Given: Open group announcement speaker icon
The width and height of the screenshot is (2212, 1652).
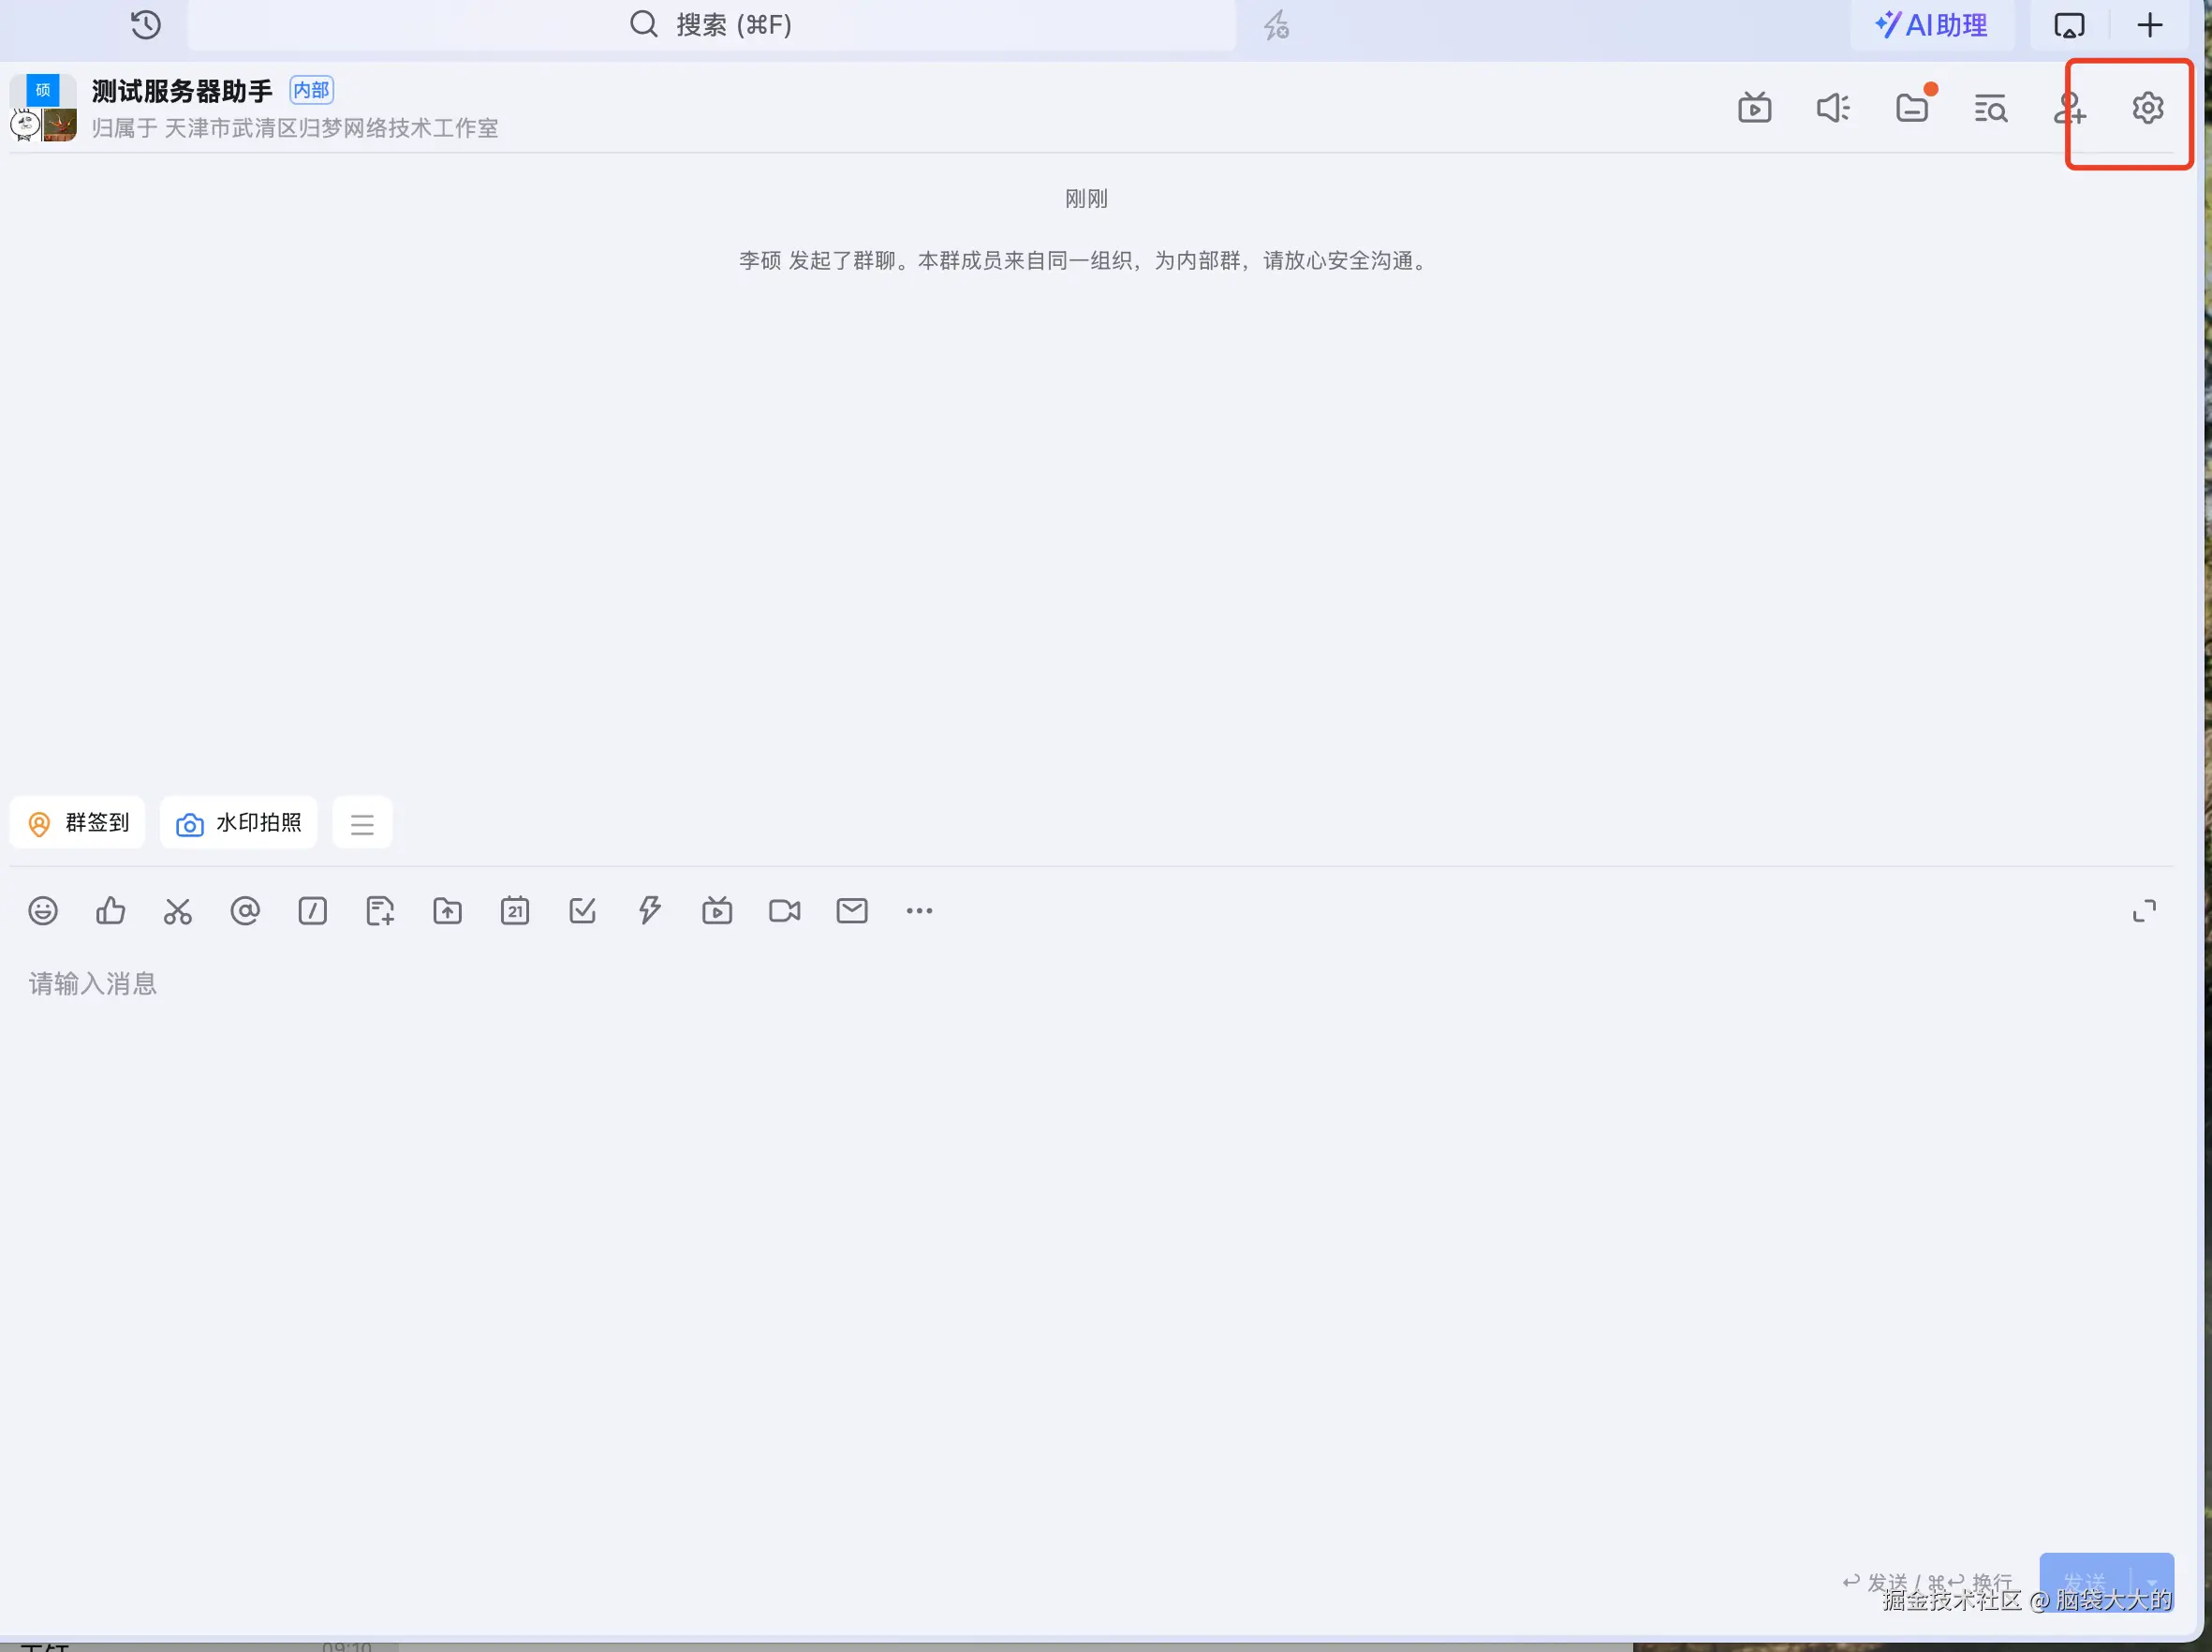Looking at the screenshot, I should (1833, 107).
